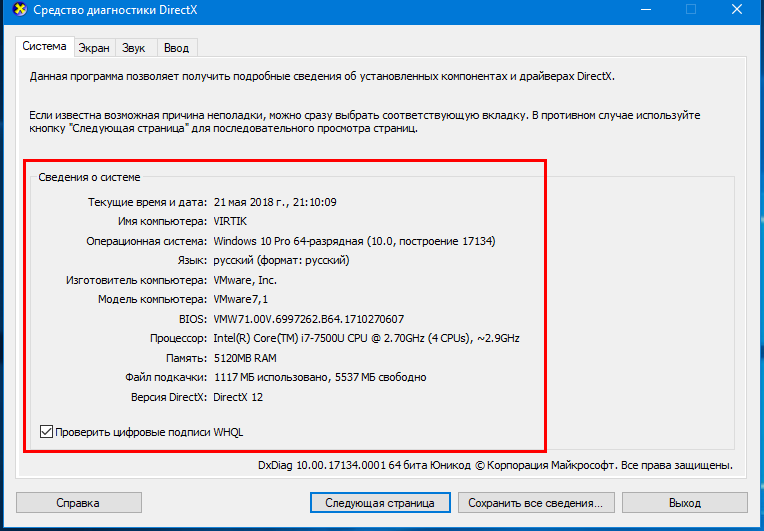Click language value русский
This screenshot has width=764, height=531.
281,260
